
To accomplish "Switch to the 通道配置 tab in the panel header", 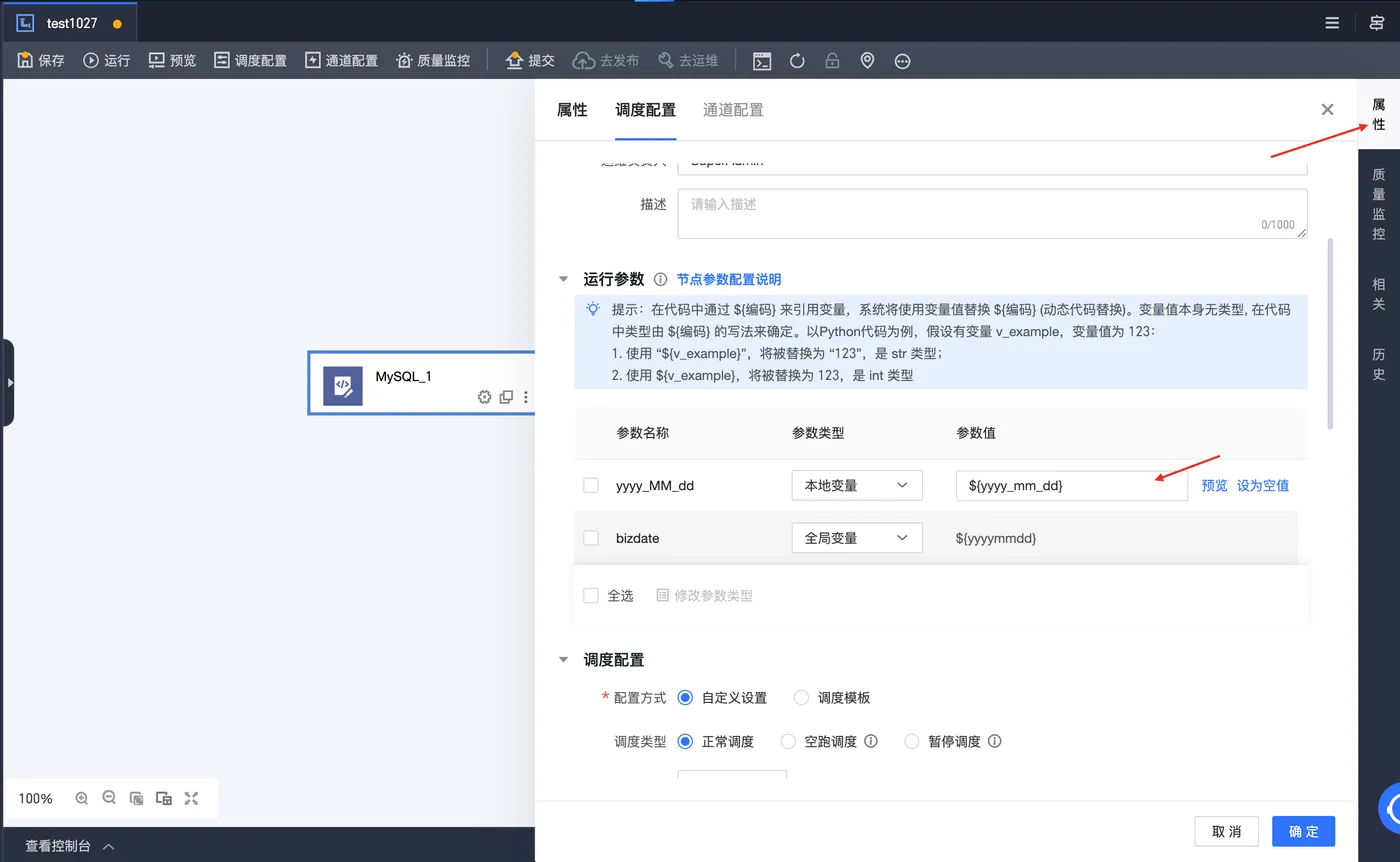I will tap(733, 110).
